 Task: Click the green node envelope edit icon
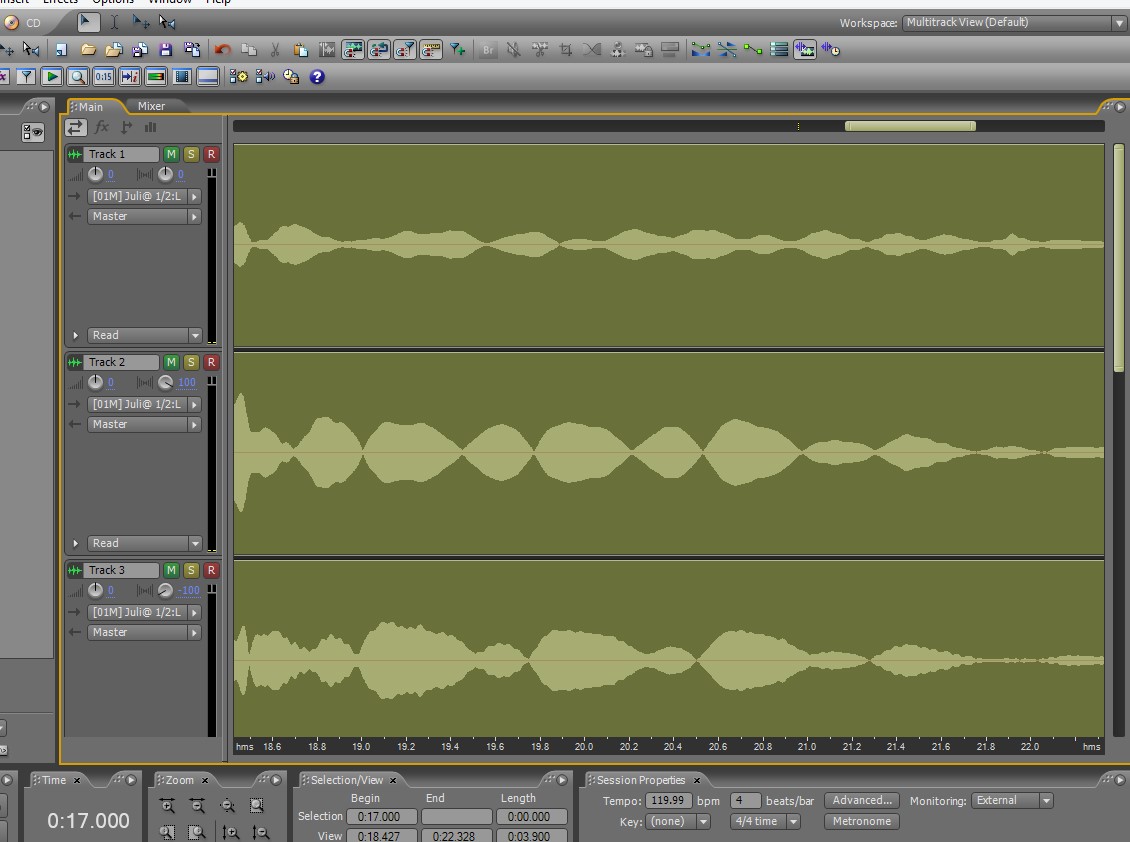click(753, 50)
